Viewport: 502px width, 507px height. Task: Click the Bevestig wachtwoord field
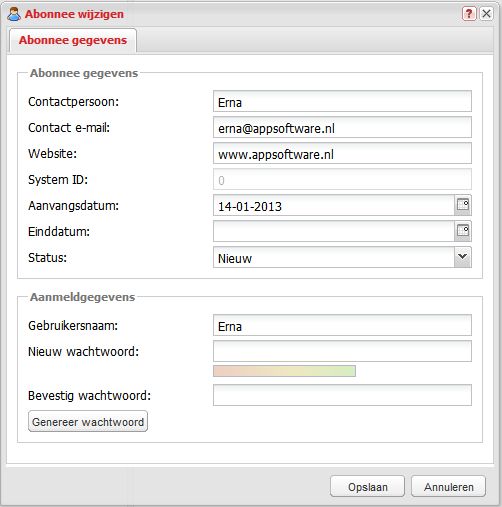(342, 395)
